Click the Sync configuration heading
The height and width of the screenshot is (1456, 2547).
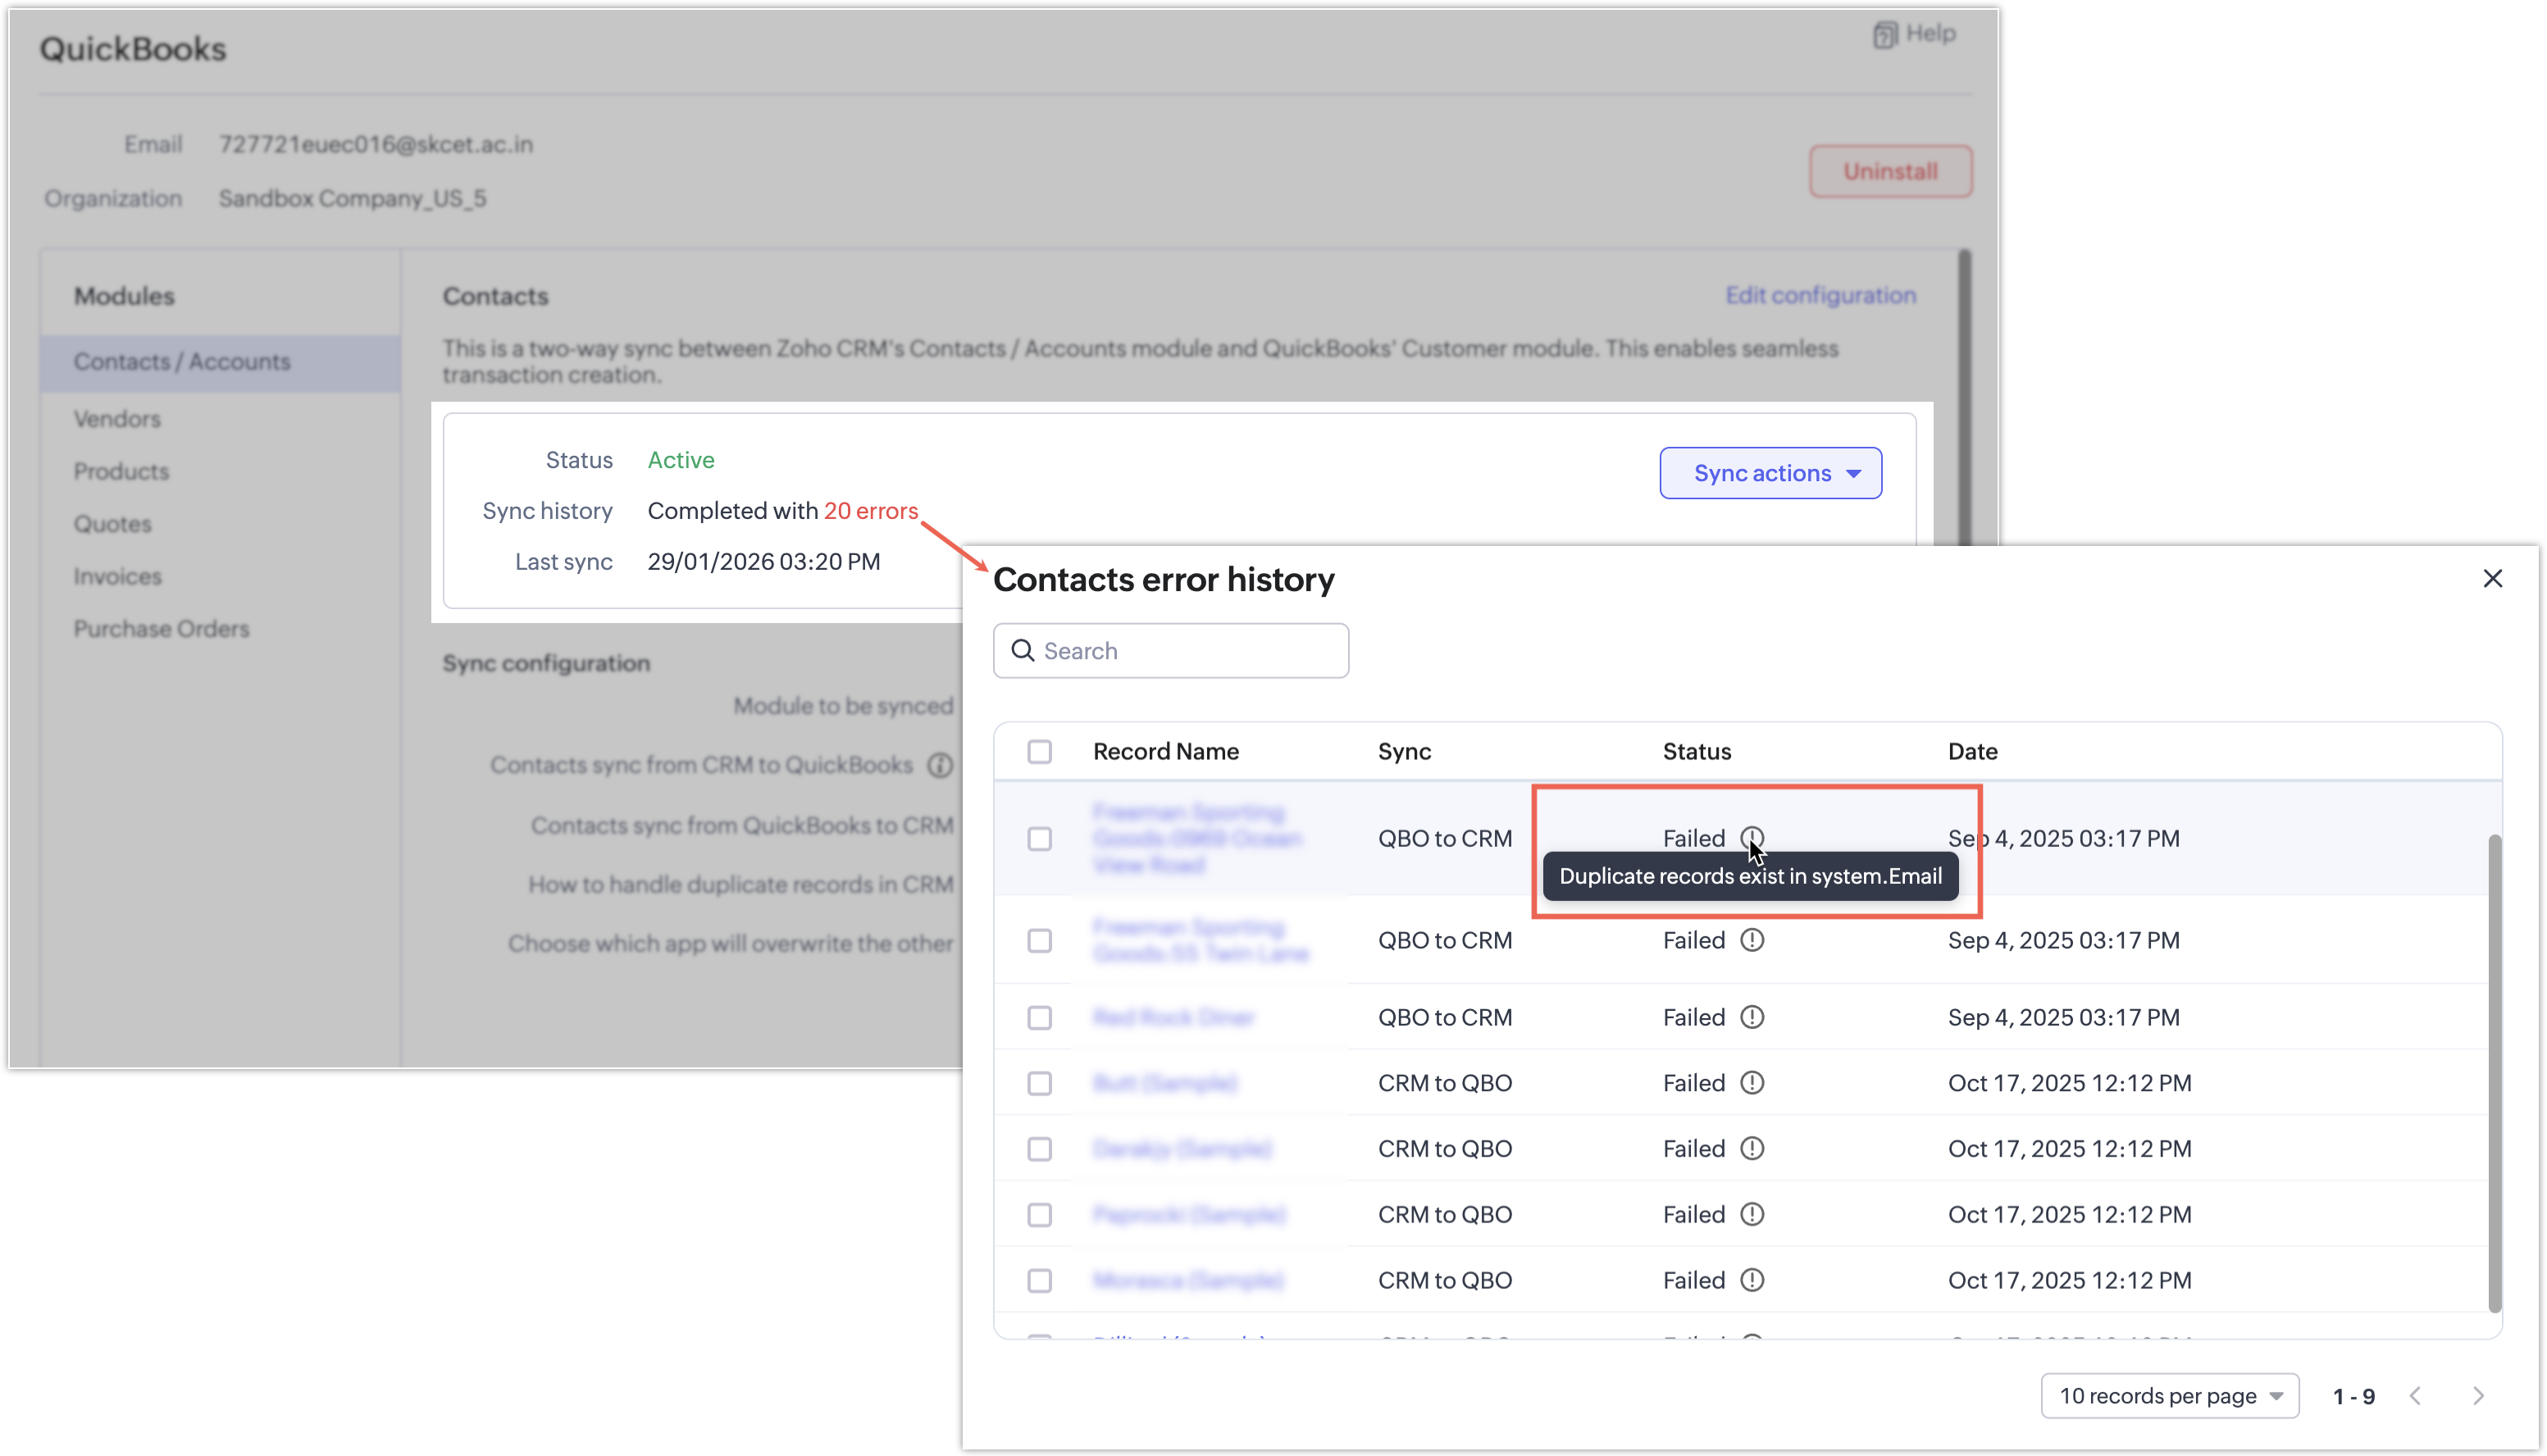tap(546, 664)
